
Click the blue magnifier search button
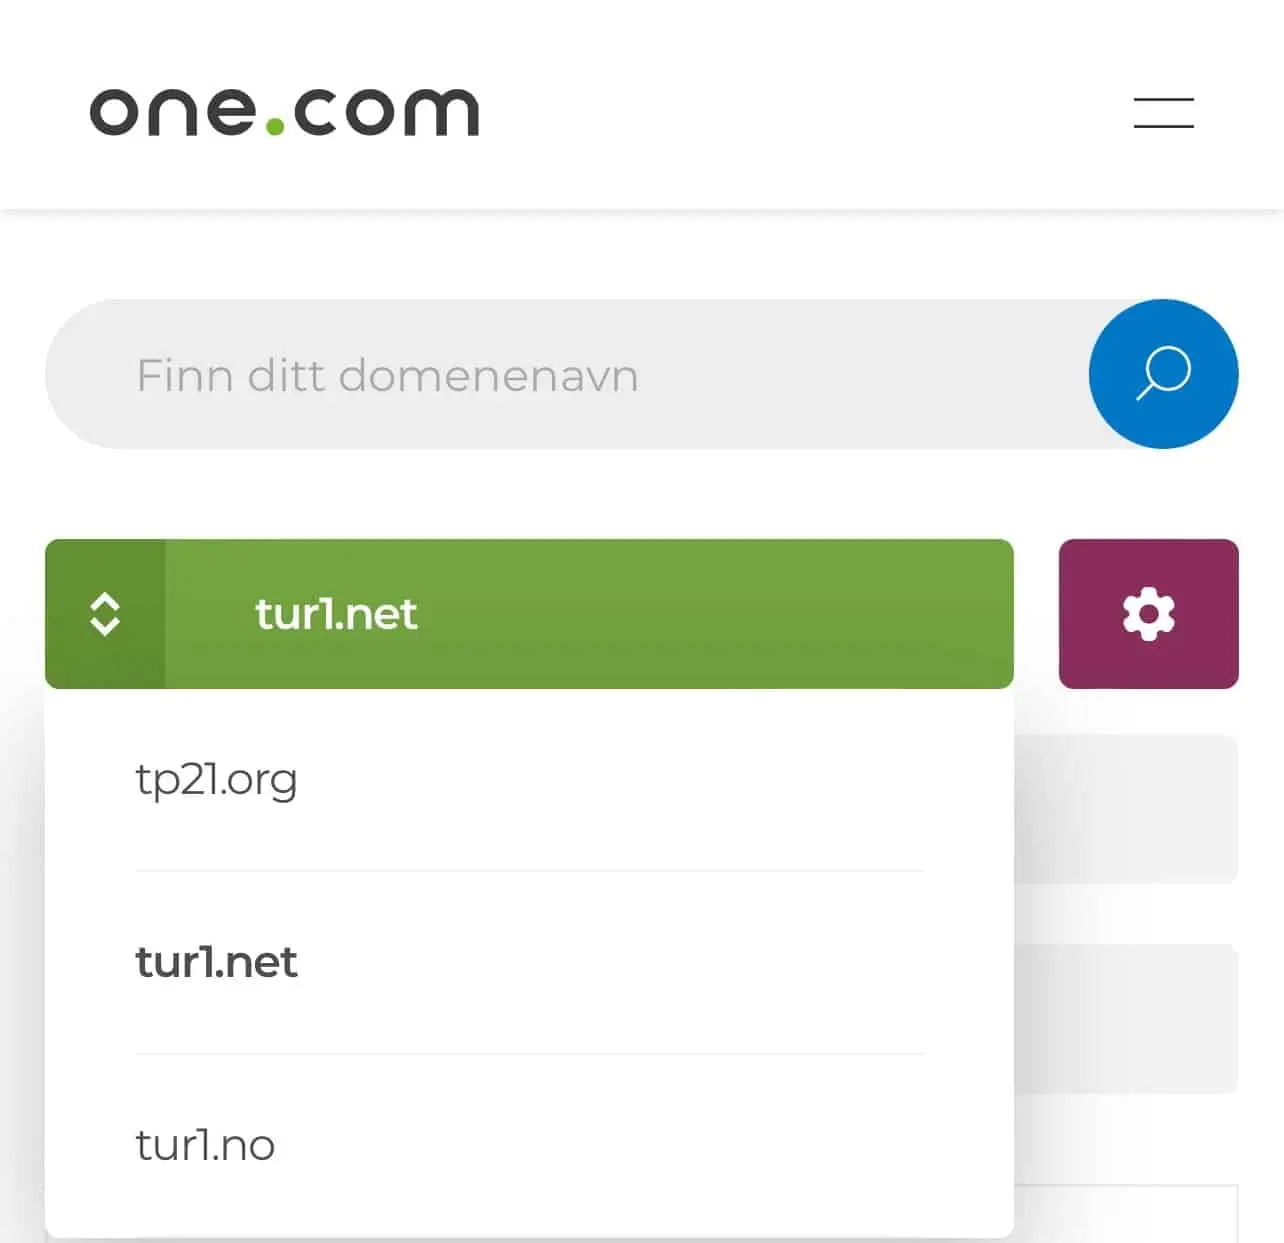pyautogui.click(x=1163, y=374)
